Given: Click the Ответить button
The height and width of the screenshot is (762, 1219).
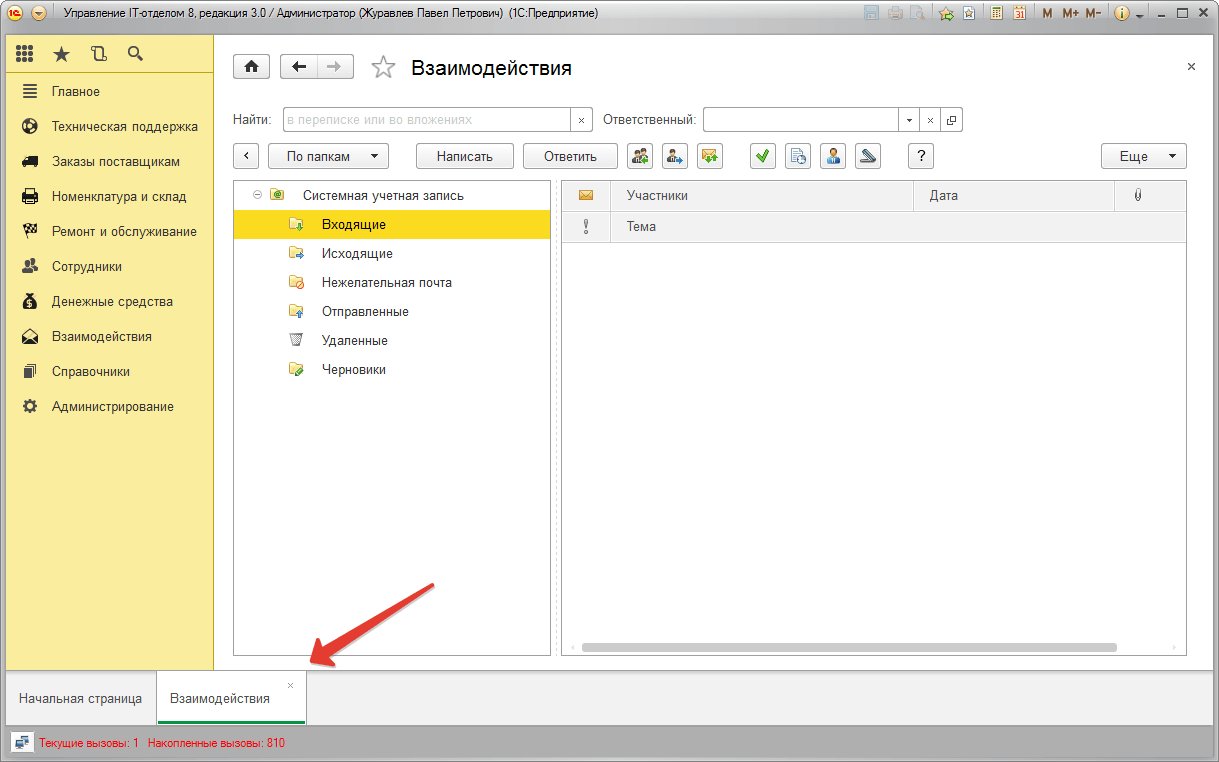Looking at the screenshot, I should coord(570,156).
